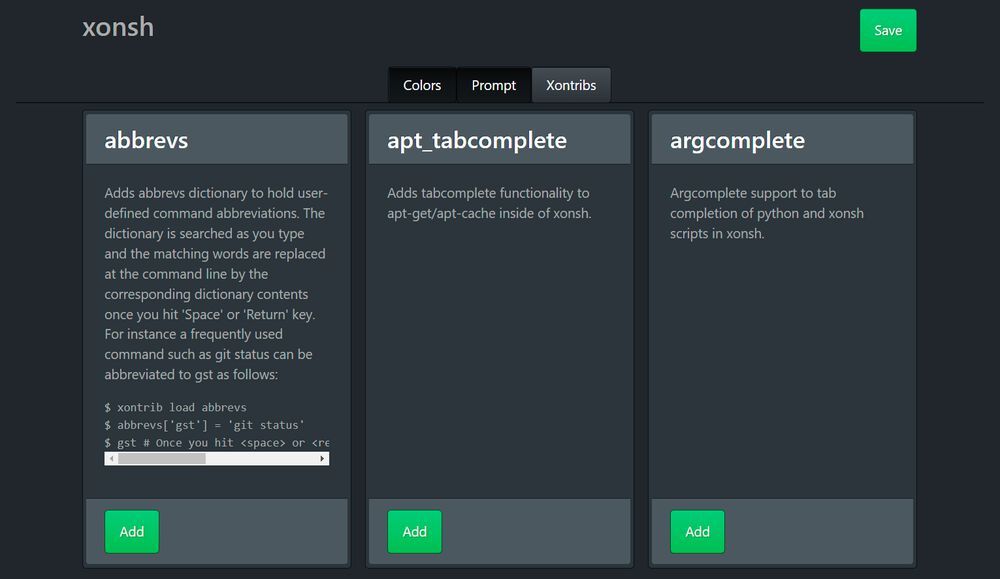Click the abbrevs['gst'] assignment code line

[204, 425]
